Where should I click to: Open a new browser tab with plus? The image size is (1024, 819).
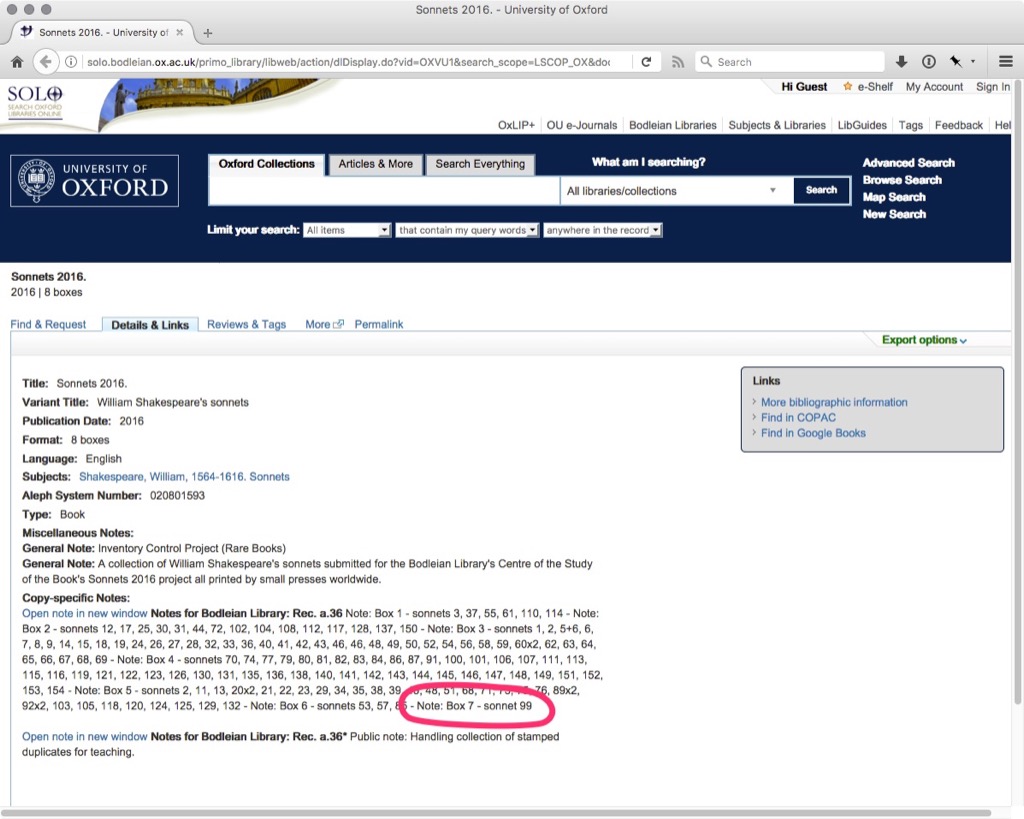click(x=208, y=33)
